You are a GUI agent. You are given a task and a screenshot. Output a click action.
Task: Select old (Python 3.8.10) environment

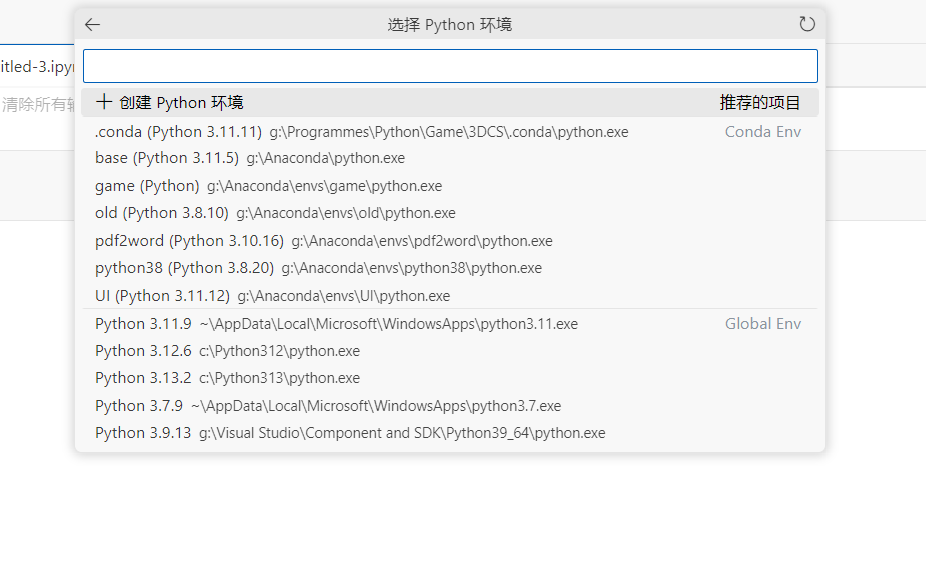tap(450, 213)
